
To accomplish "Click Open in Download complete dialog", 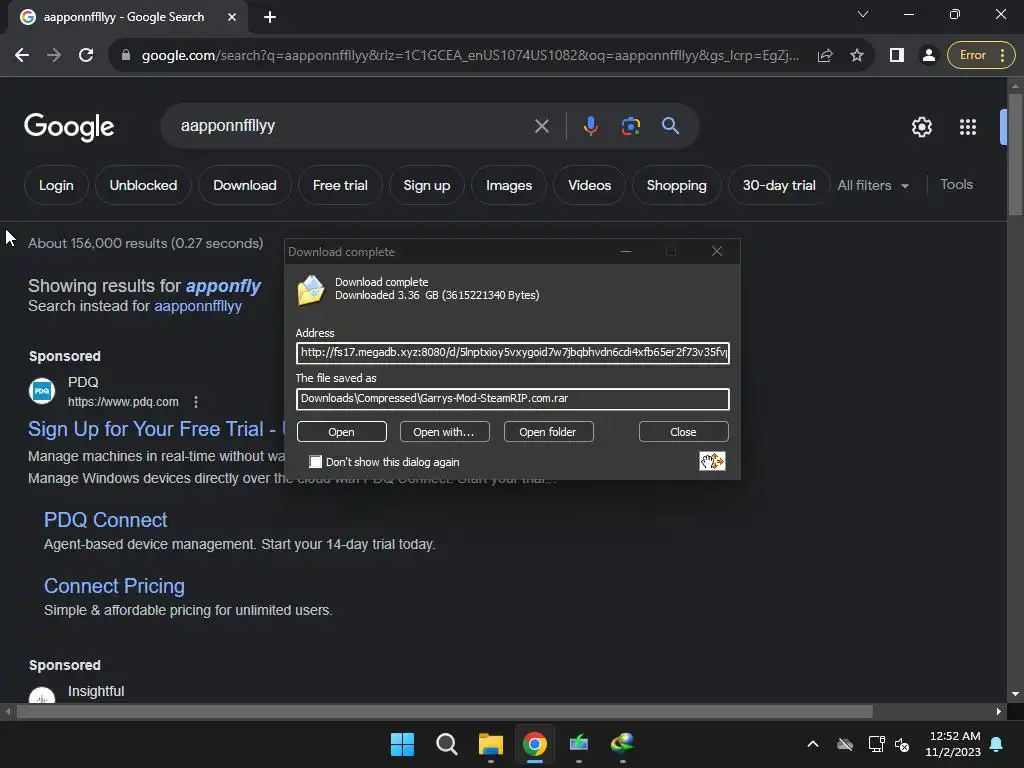I will pos(342,432).
